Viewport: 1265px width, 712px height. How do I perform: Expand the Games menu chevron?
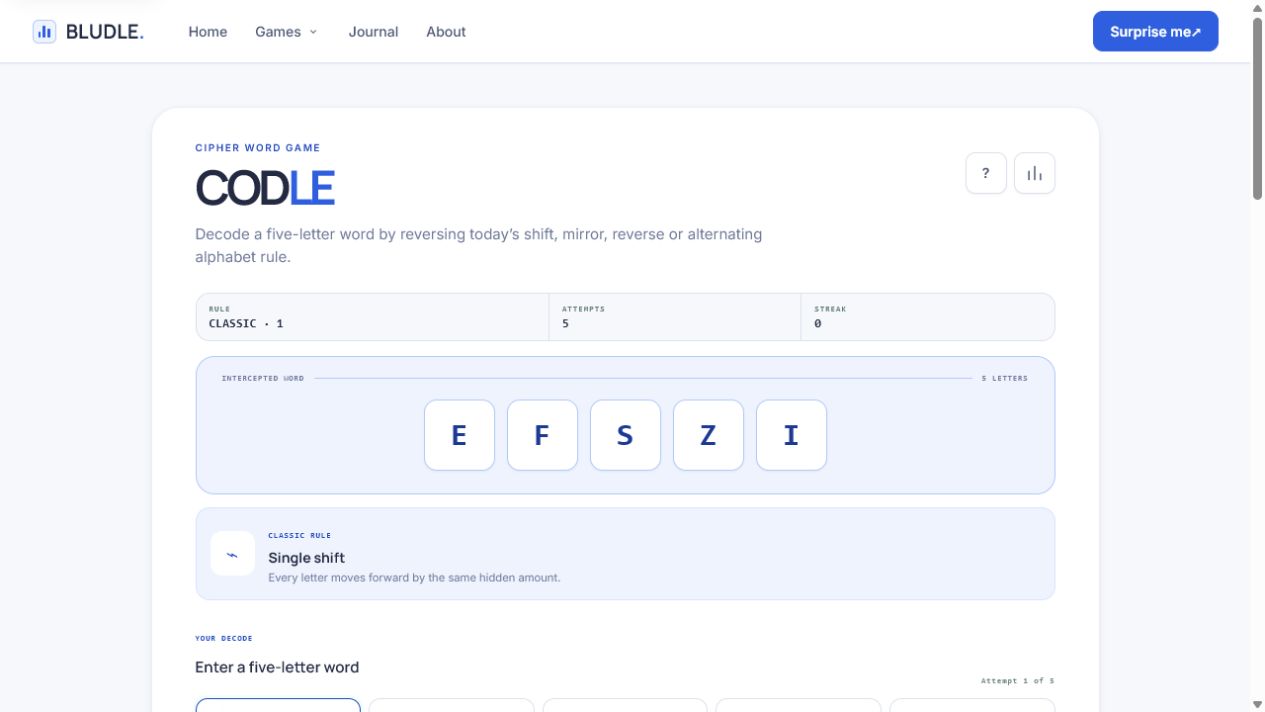coord(313,32)
